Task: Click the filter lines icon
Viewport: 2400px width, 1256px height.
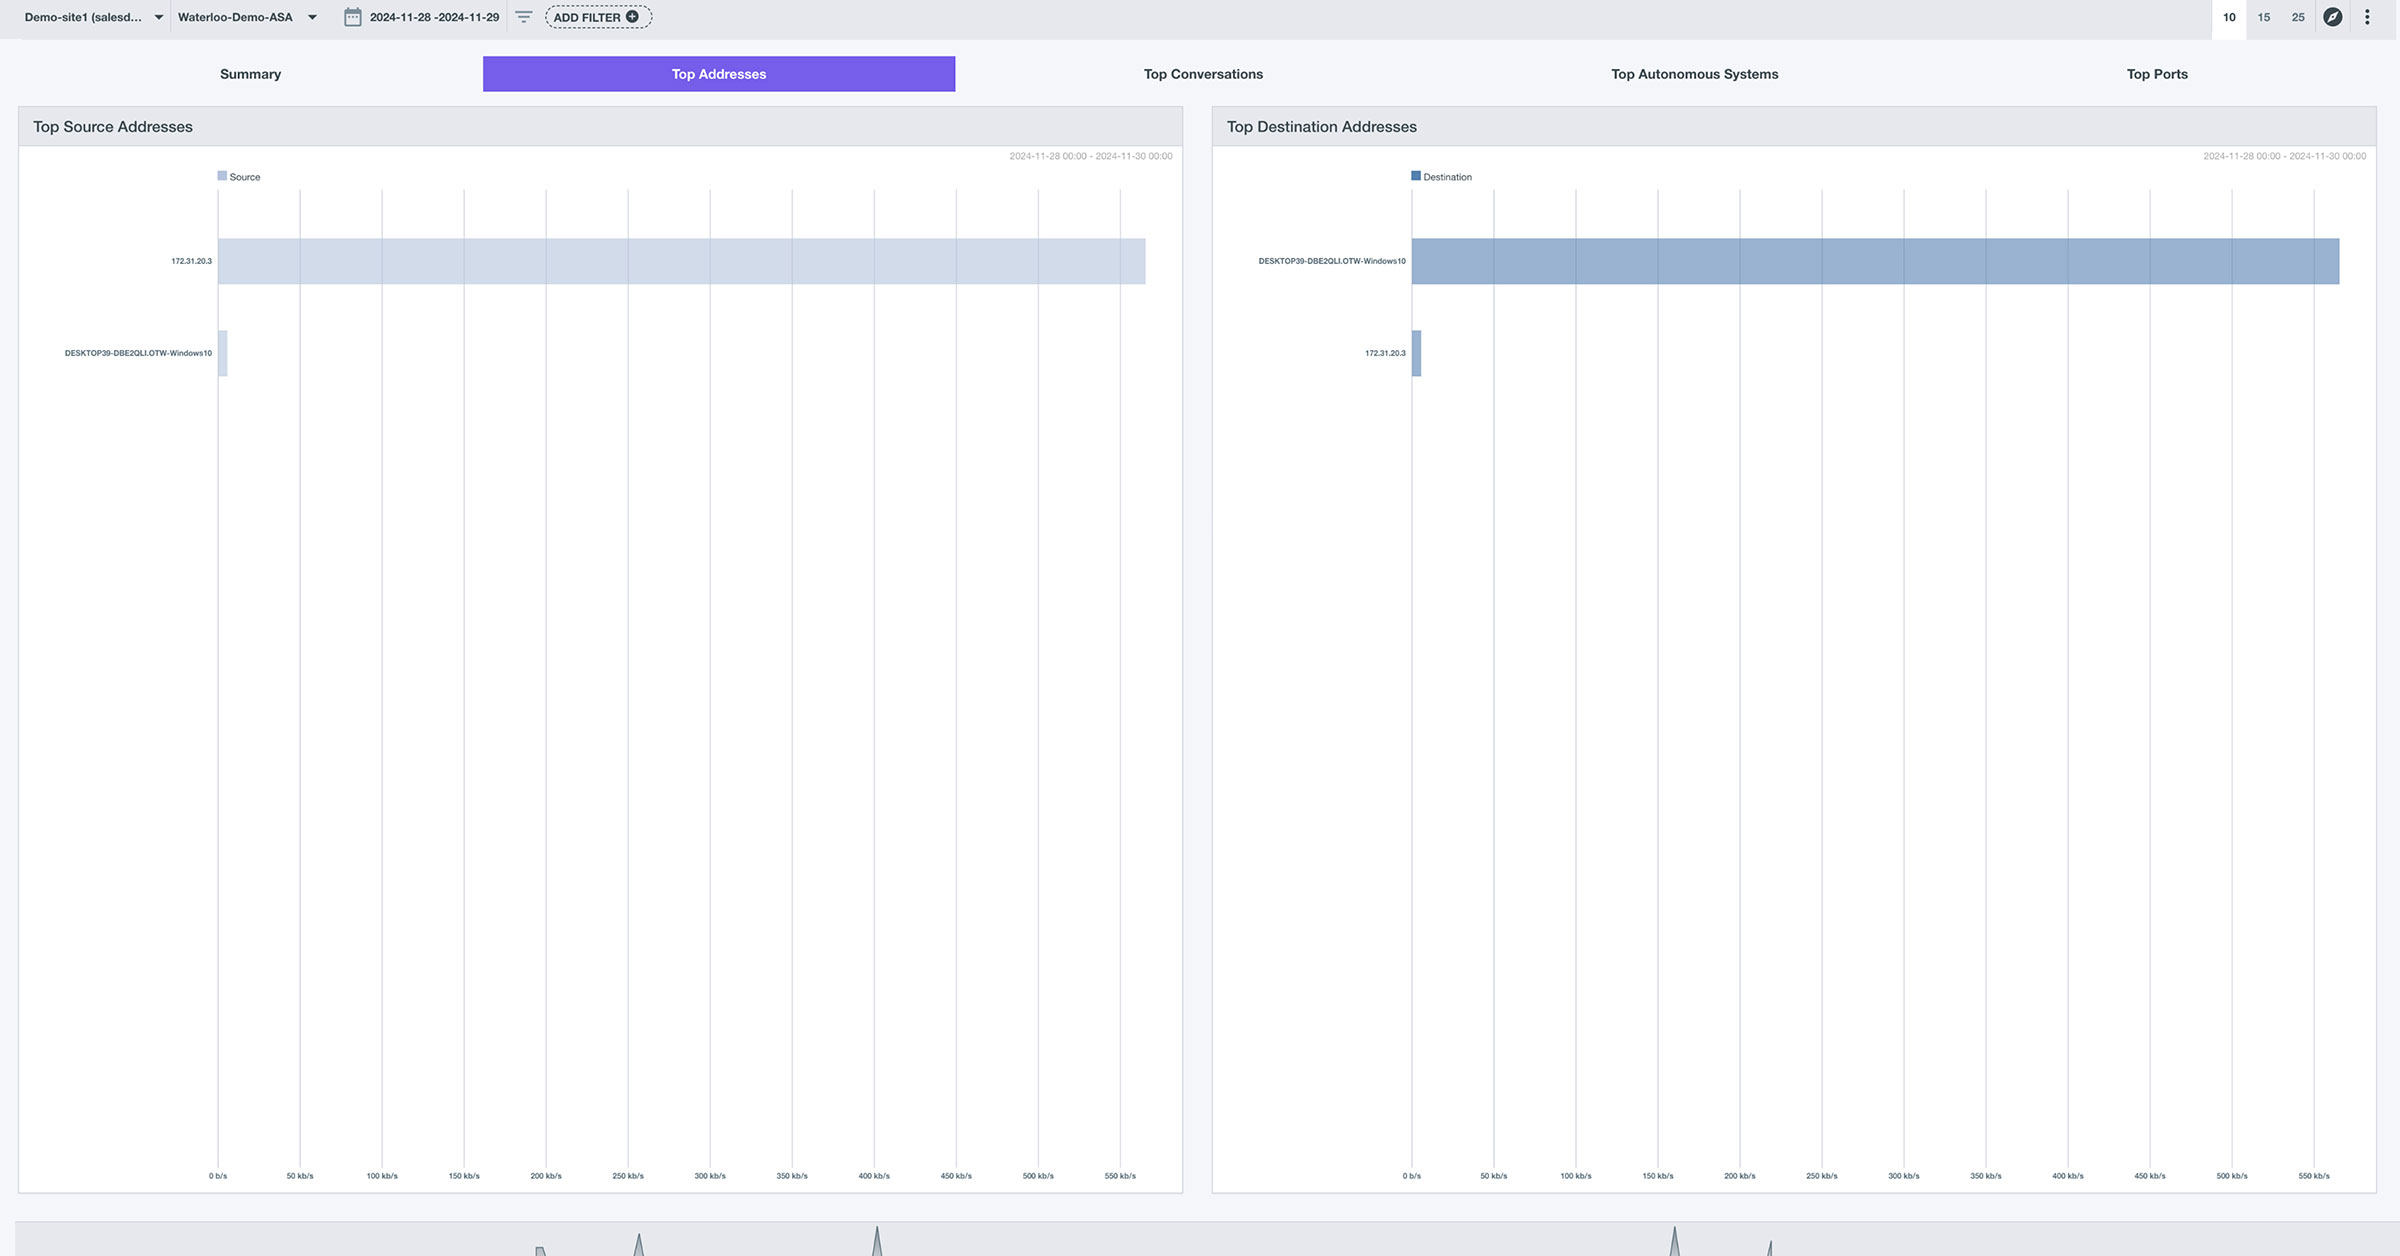Action: 523,17
